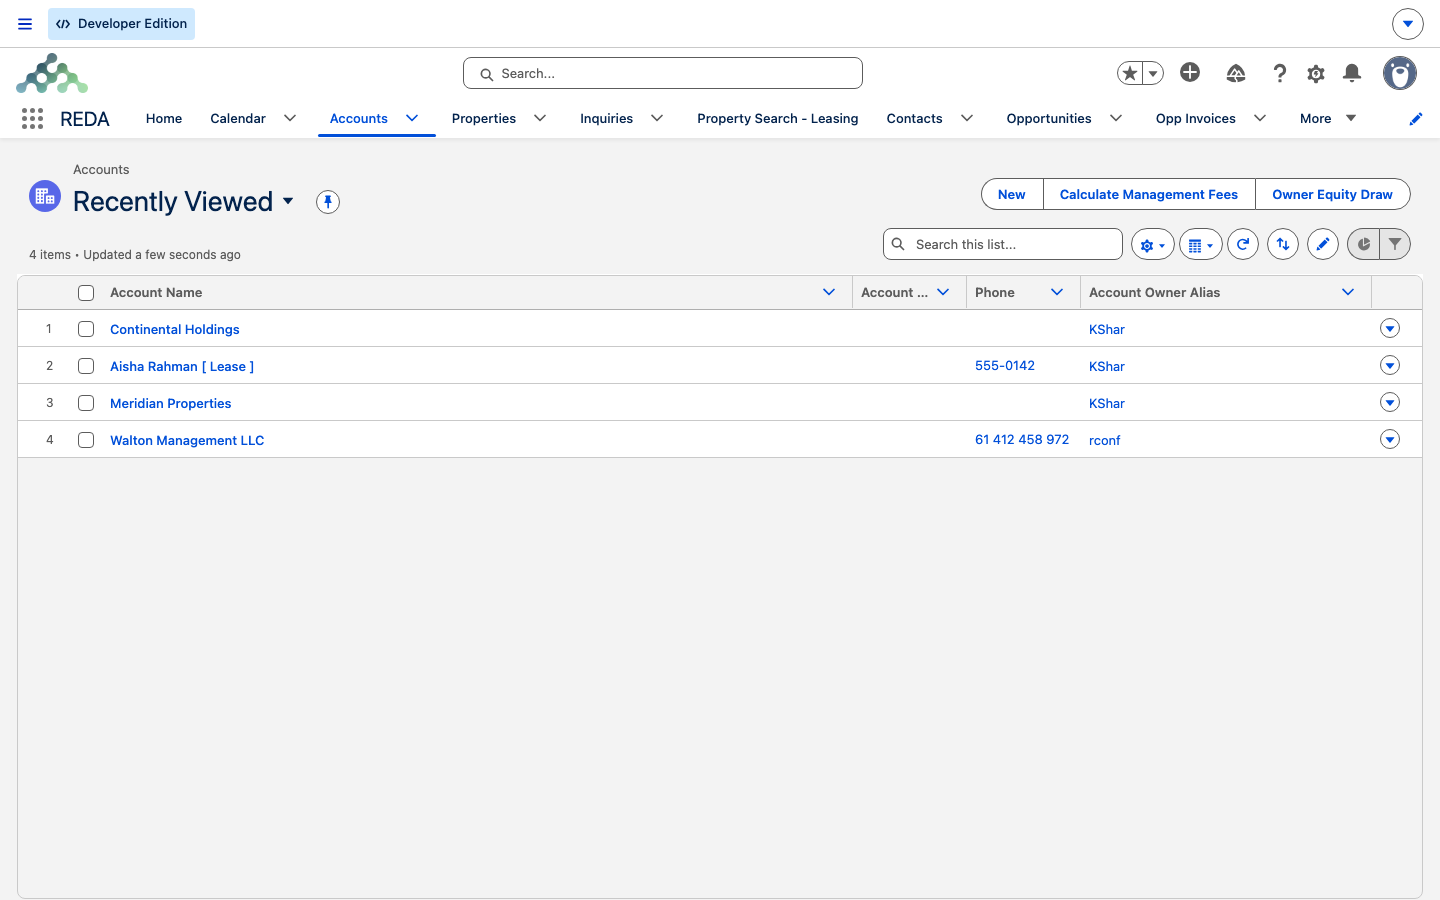The image size is (1440, 900).
Task: Click the New account button
Action: [1012, 194]
